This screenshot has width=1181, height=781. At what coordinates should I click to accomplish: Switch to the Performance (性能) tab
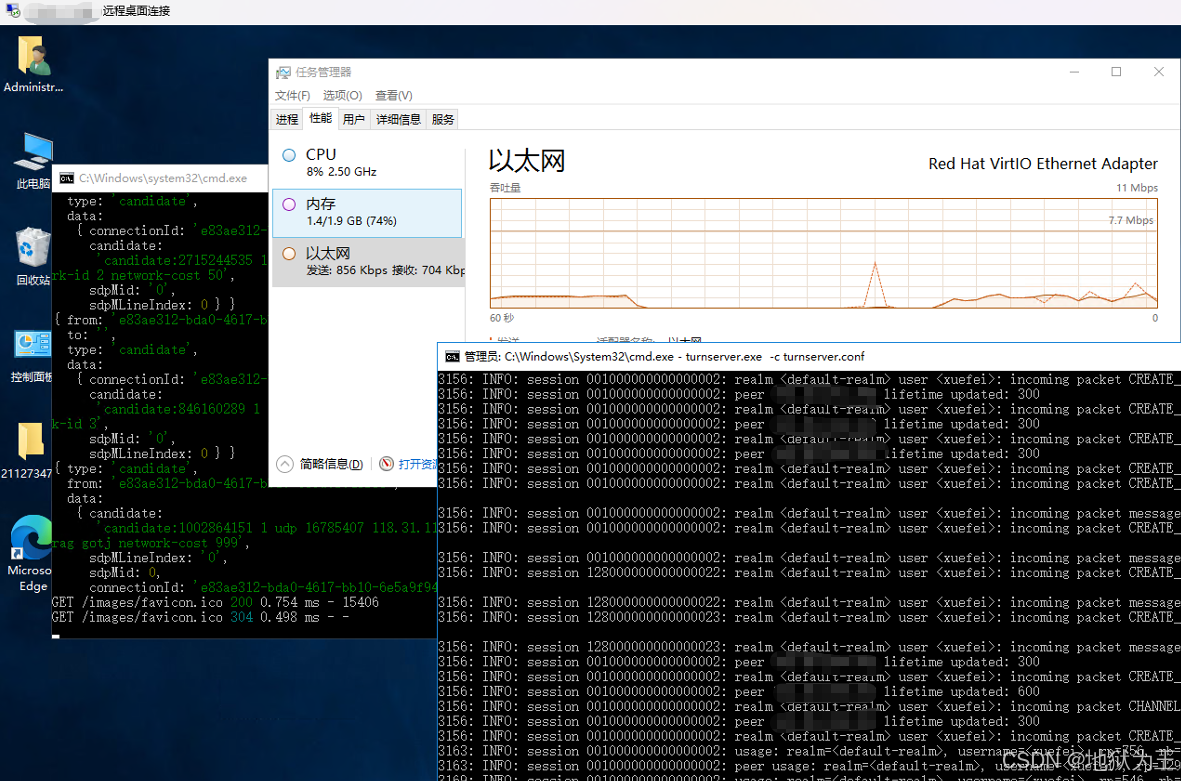pos(320,118)
